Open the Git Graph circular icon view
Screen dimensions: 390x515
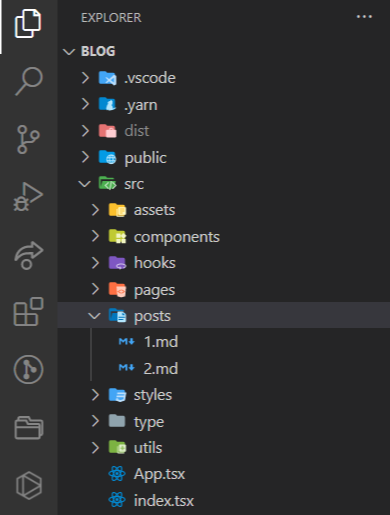coord(28,369)
